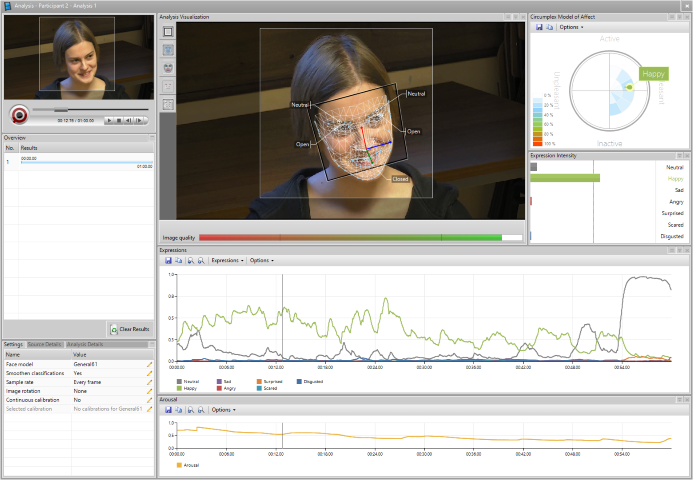Click the Neutral legend entry under Expressions chart
The height and width of the screenshot is (480, 693).
coord(188,381)
